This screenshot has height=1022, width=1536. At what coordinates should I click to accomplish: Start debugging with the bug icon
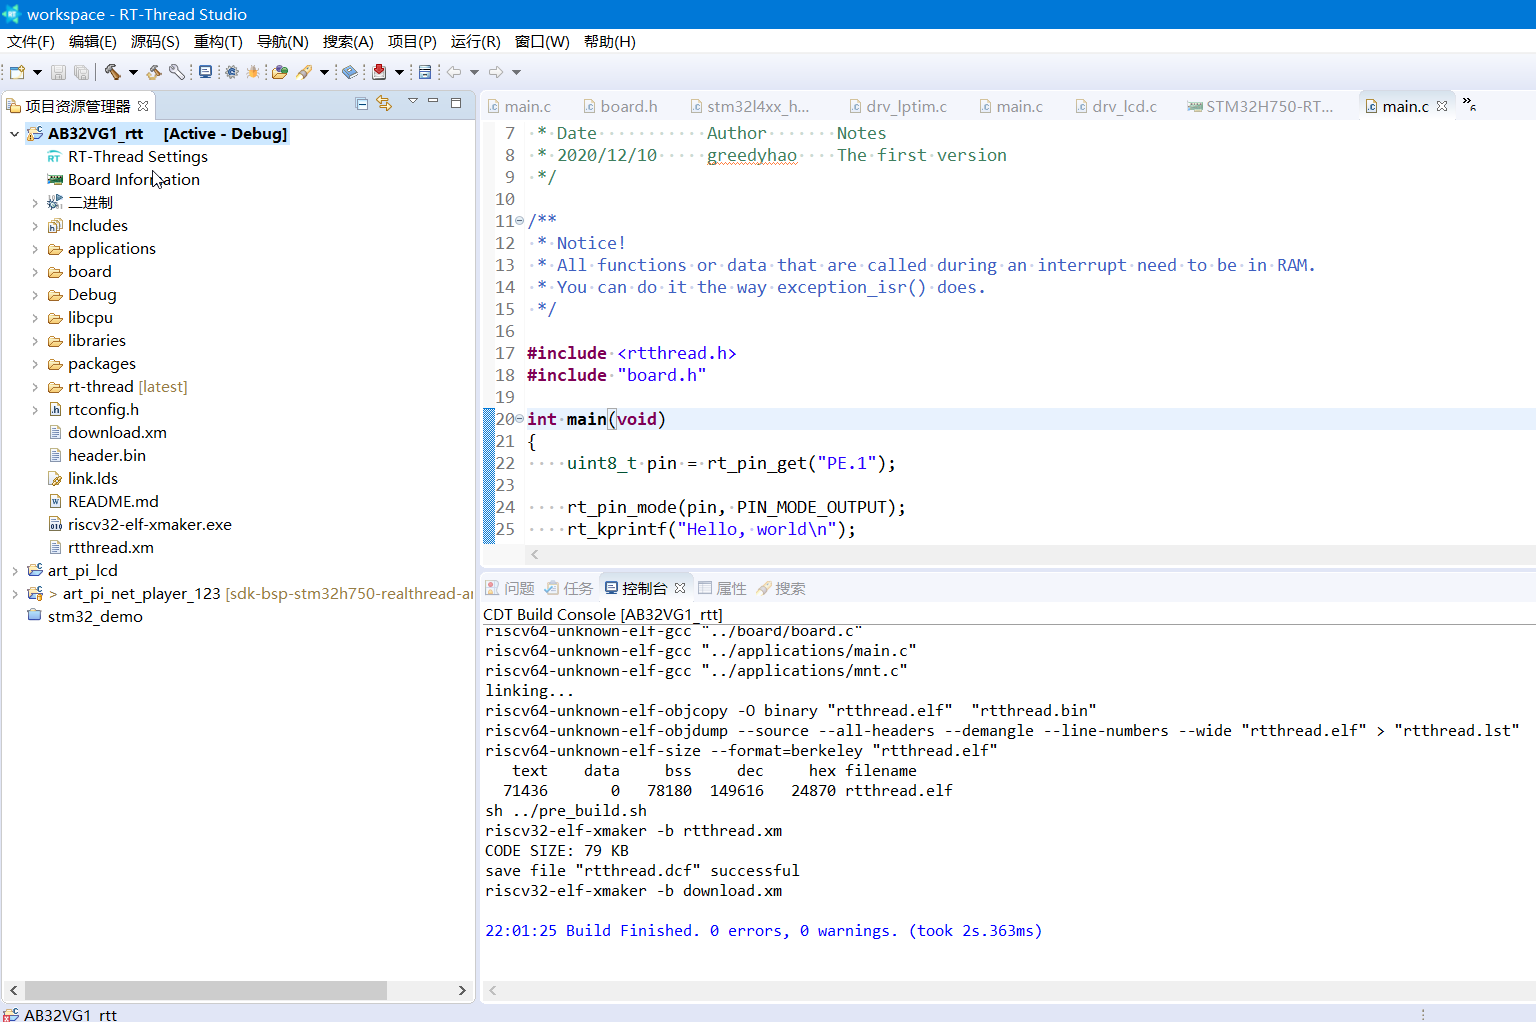tap(253, 72)
